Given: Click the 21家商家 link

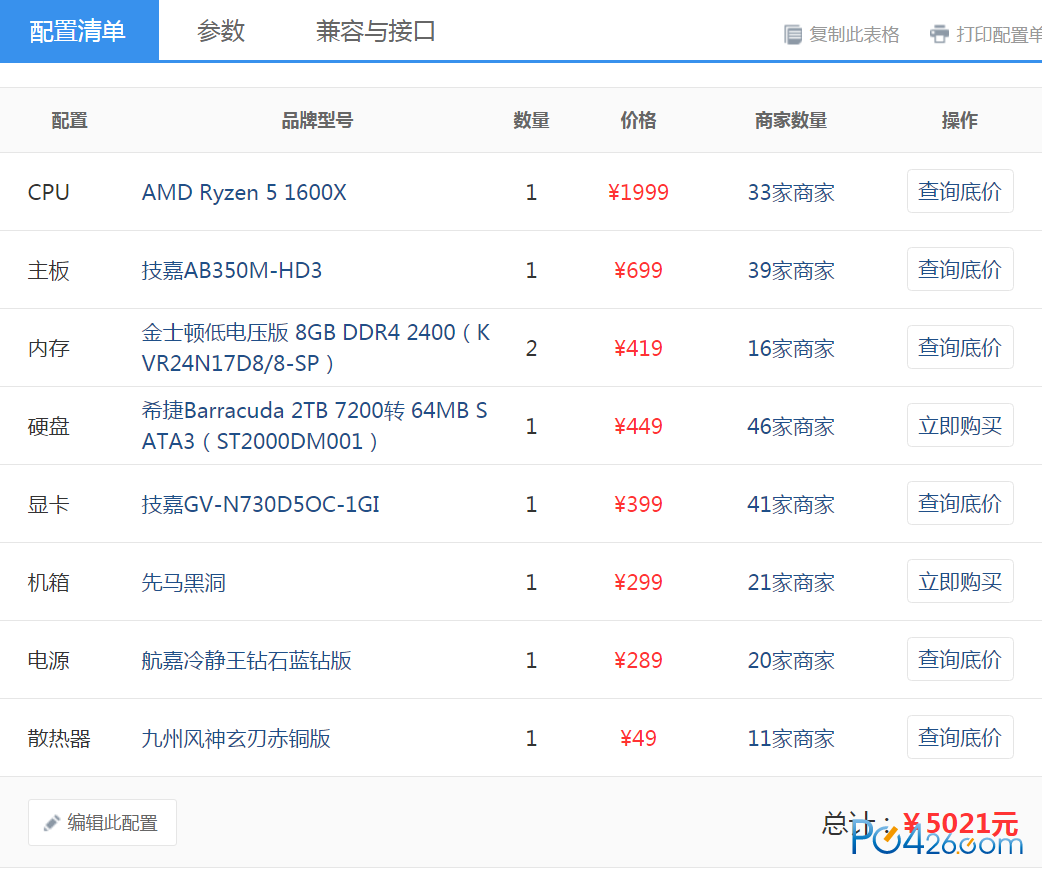Looking at the screenshot, I should coord(791,583).
